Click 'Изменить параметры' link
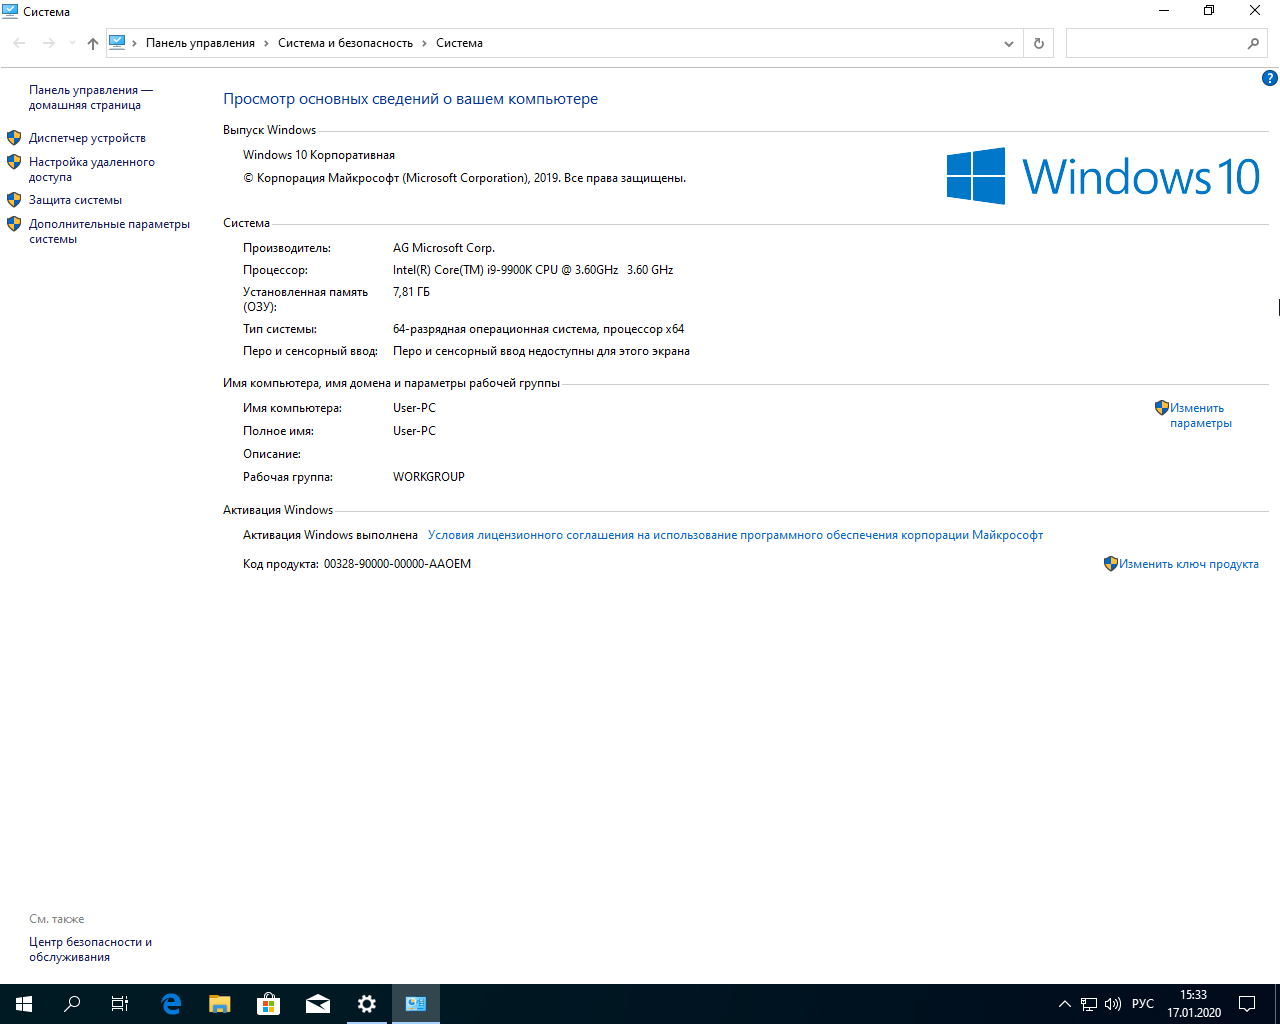1280x1024 pixels. pyautogui.click(x=1201, y=415)
